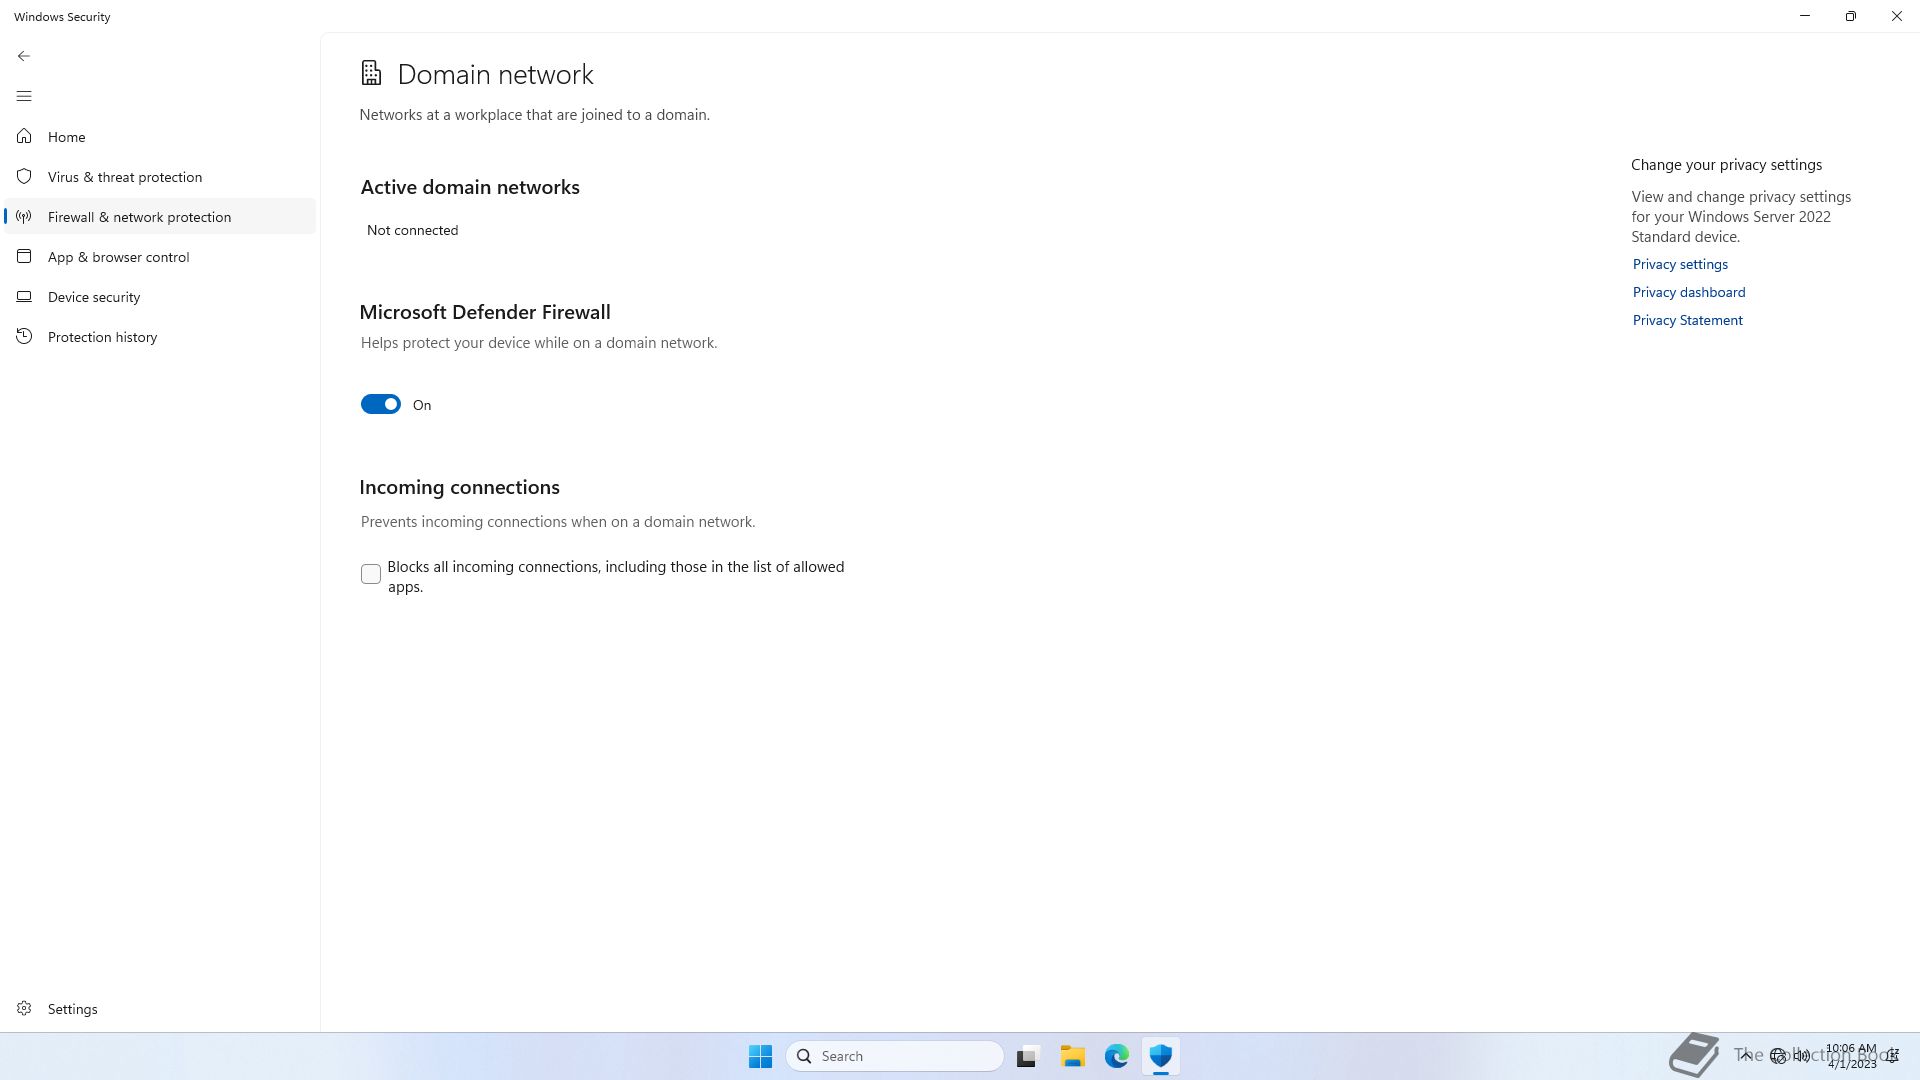Launch Microsoft Edge from taskbar
Screen dimensions: 1920x1080
(x=1117, y=1056)
